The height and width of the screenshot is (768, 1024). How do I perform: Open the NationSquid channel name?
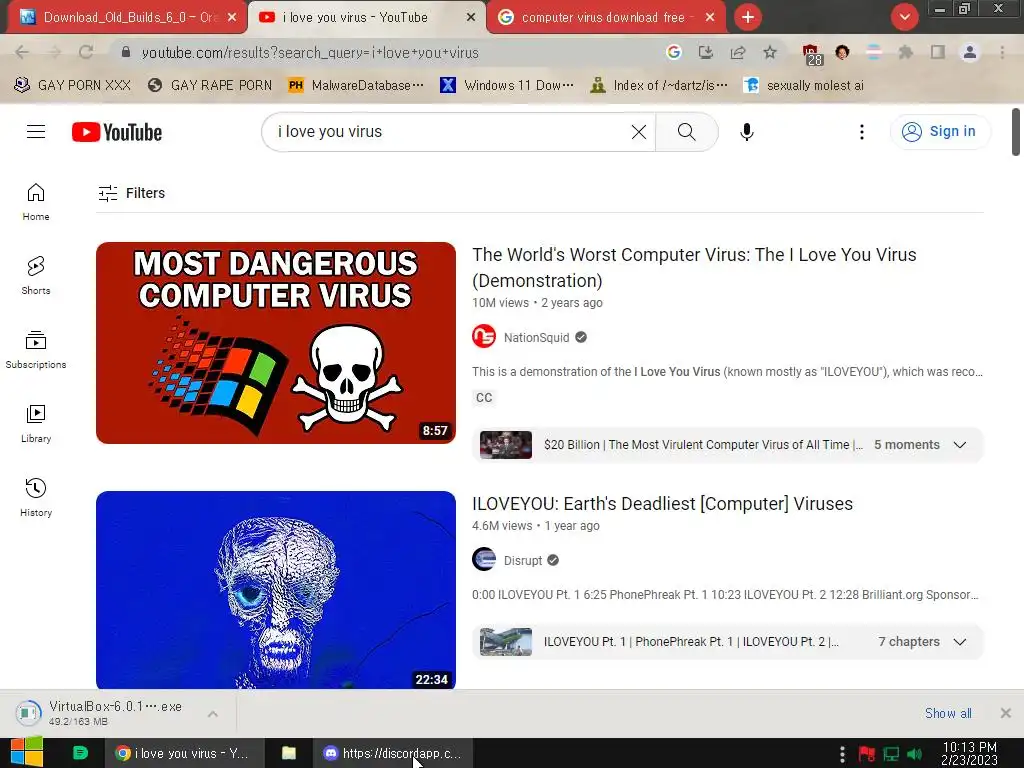[536, 338]
